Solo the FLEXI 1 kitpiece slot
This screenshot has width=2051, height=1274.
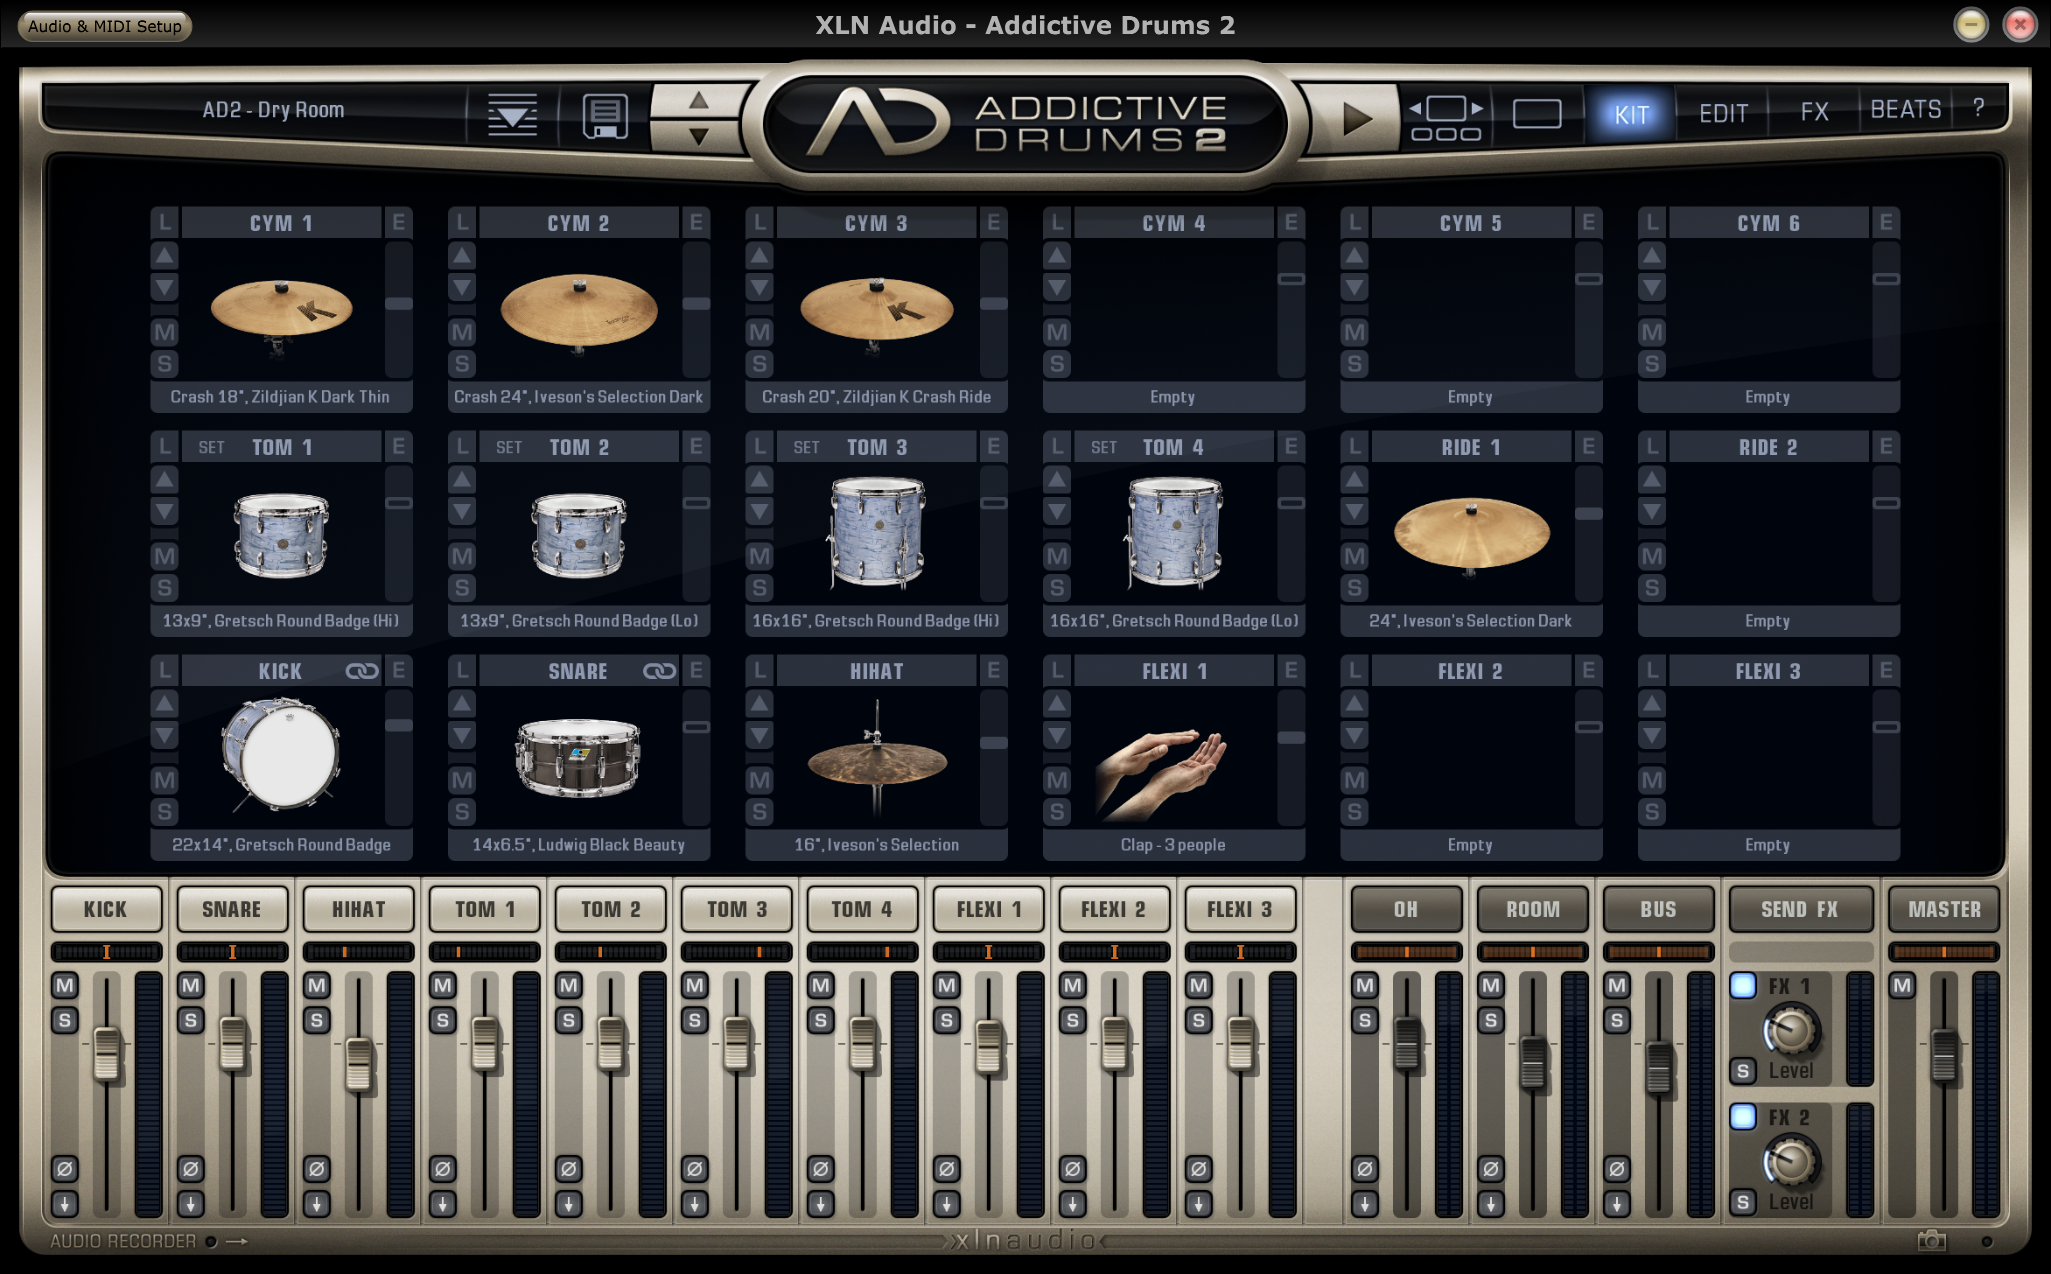click(1057, 811)
